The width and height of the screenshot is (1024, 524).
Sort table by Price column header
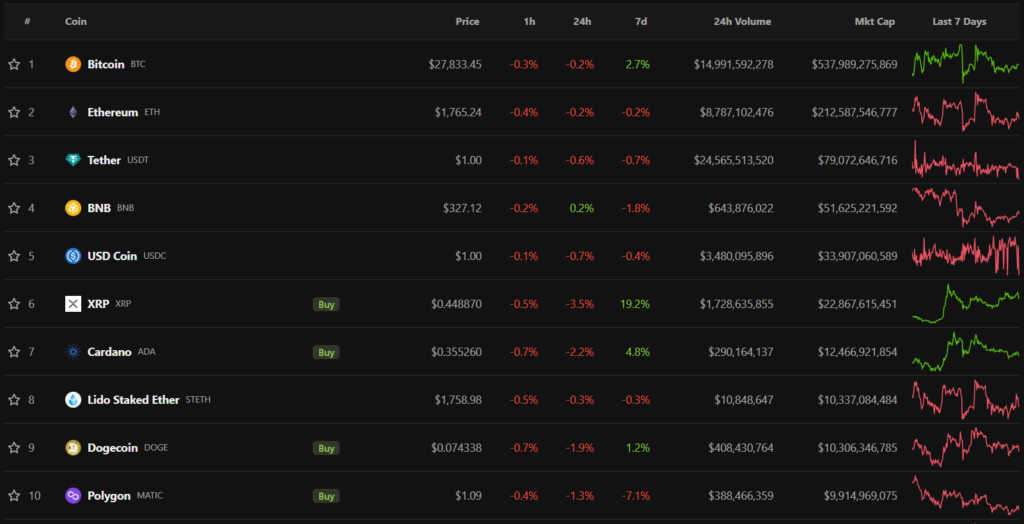coord(467,21)
